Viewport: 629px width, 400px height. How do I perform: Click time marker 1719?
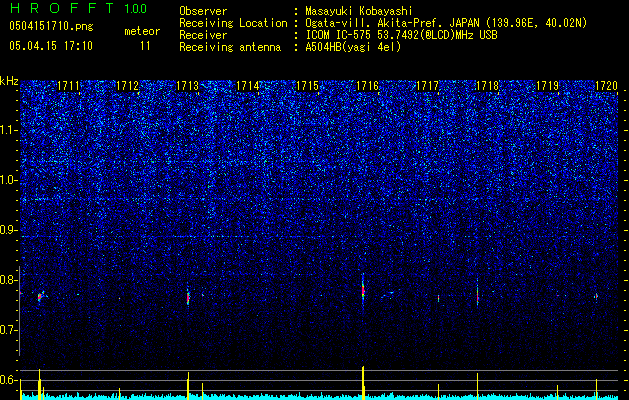point(548,86)
